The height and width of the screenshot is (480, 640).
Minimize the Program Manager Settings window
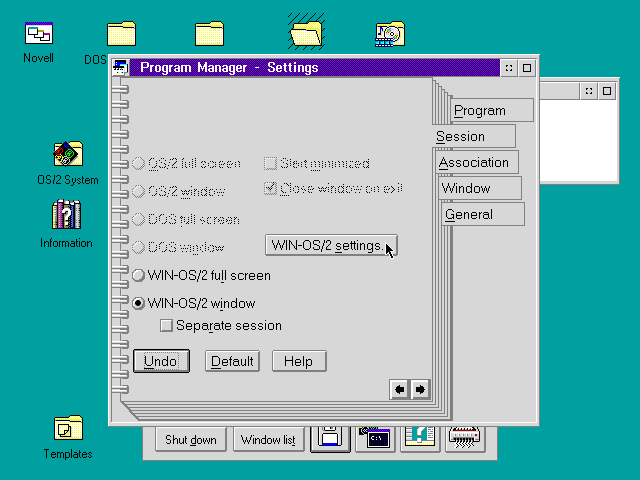tap(509, 68)
